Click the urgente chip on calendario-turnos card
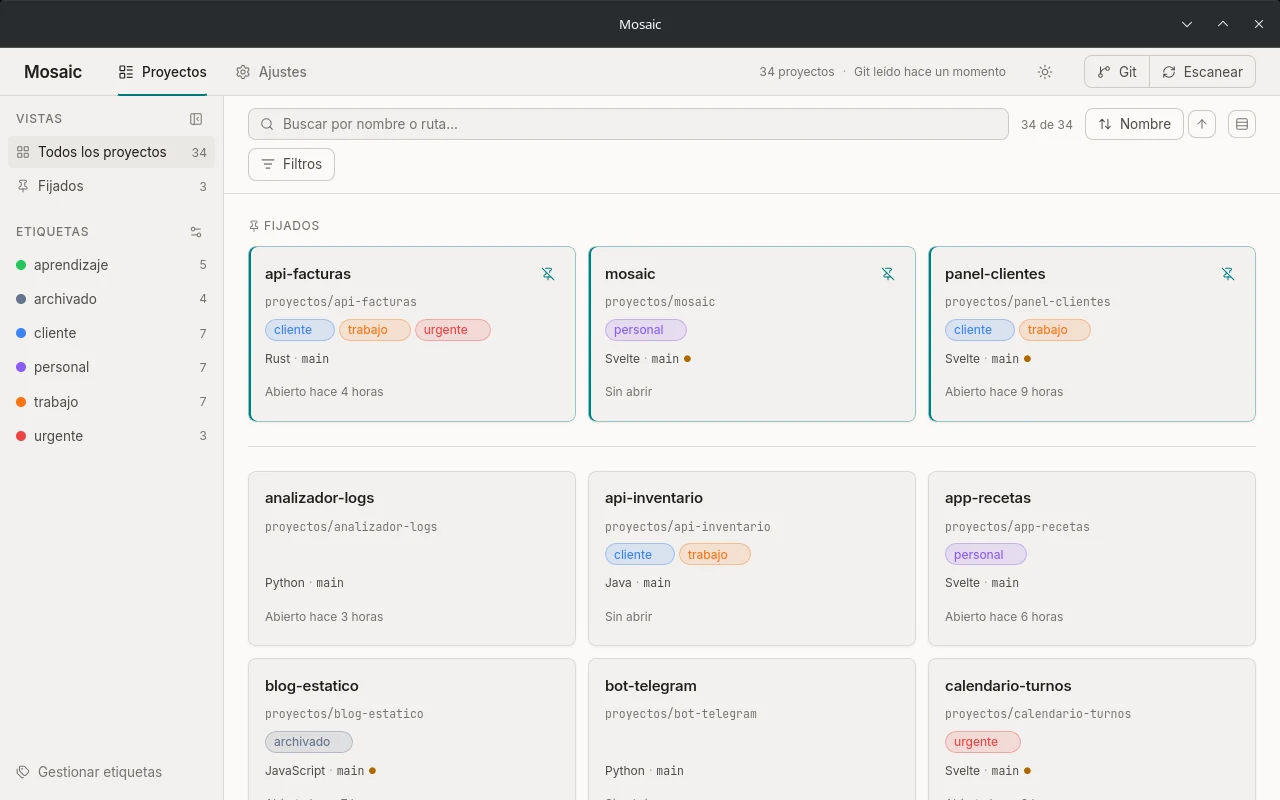The width and height of the screenshot is (1280, 800). pyautogui.click(x=983, y=742)
